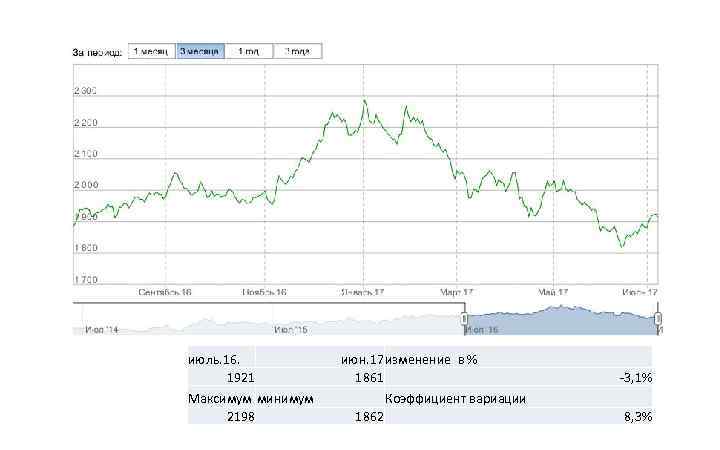This screenshot has width=720, height=450.
Task: Click the 'Коэффициент вариации' label
Action: pos(456,399)
